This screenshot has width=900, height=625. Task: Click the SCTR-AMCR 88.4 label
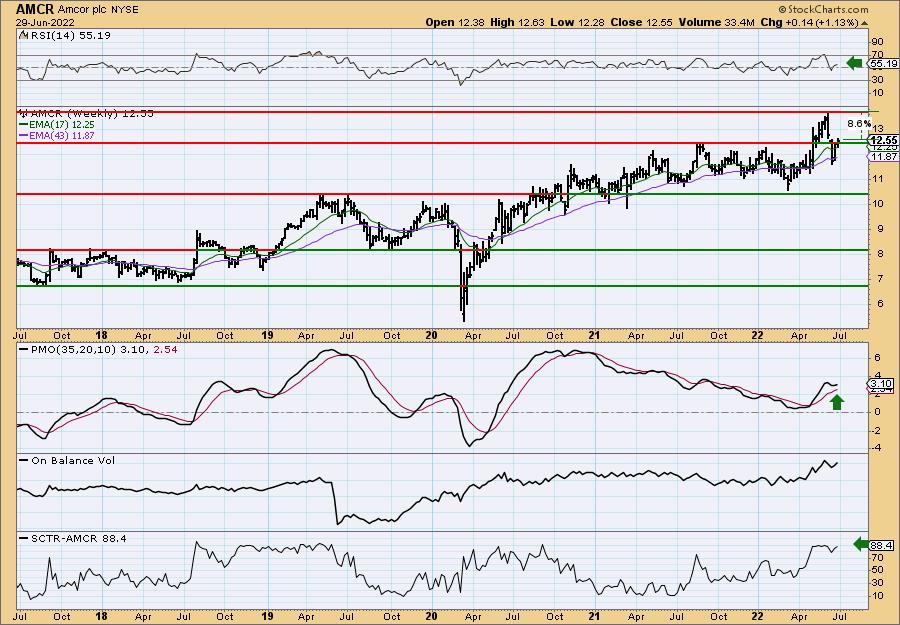pyautogui.click(x=72, y=538)
